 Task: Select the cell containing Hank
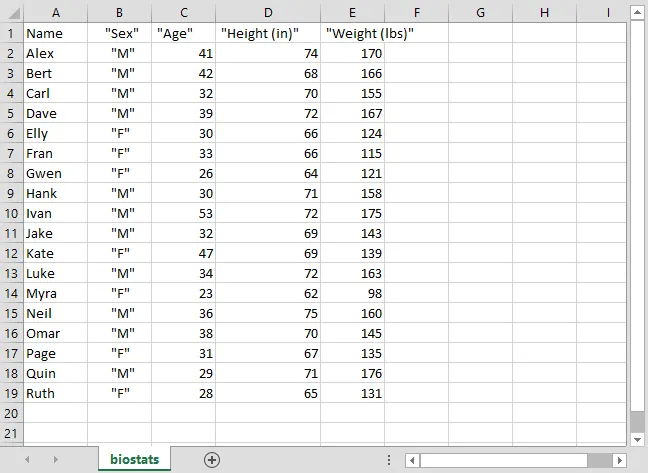pos(55,193)
